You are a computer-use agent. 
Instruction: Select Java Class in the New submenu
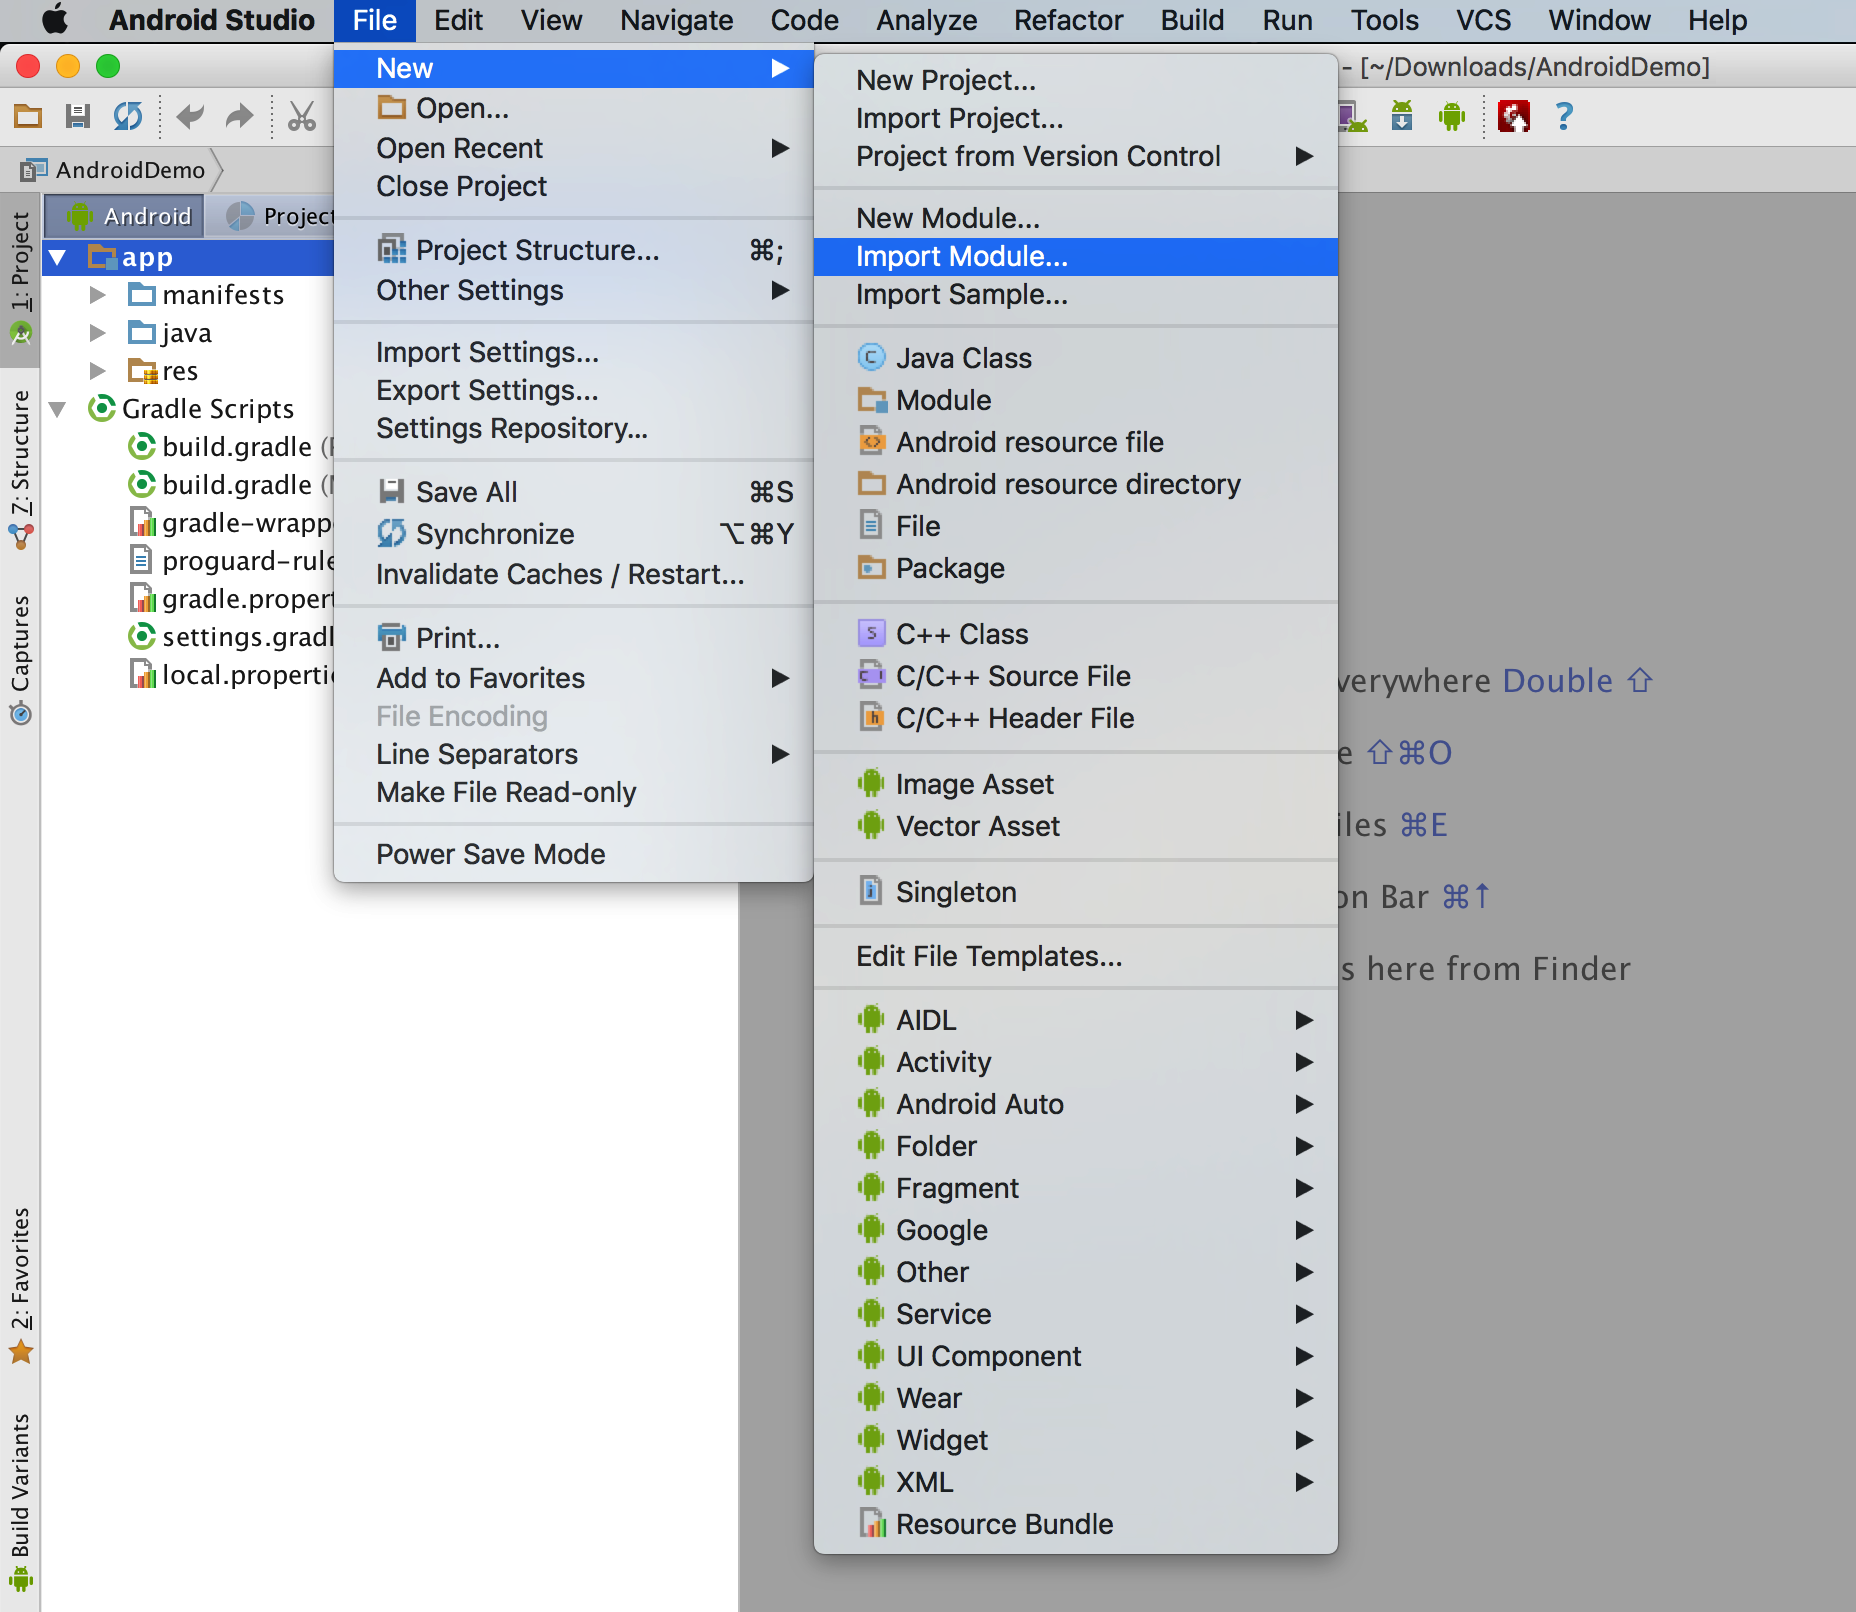[1076, 358]
